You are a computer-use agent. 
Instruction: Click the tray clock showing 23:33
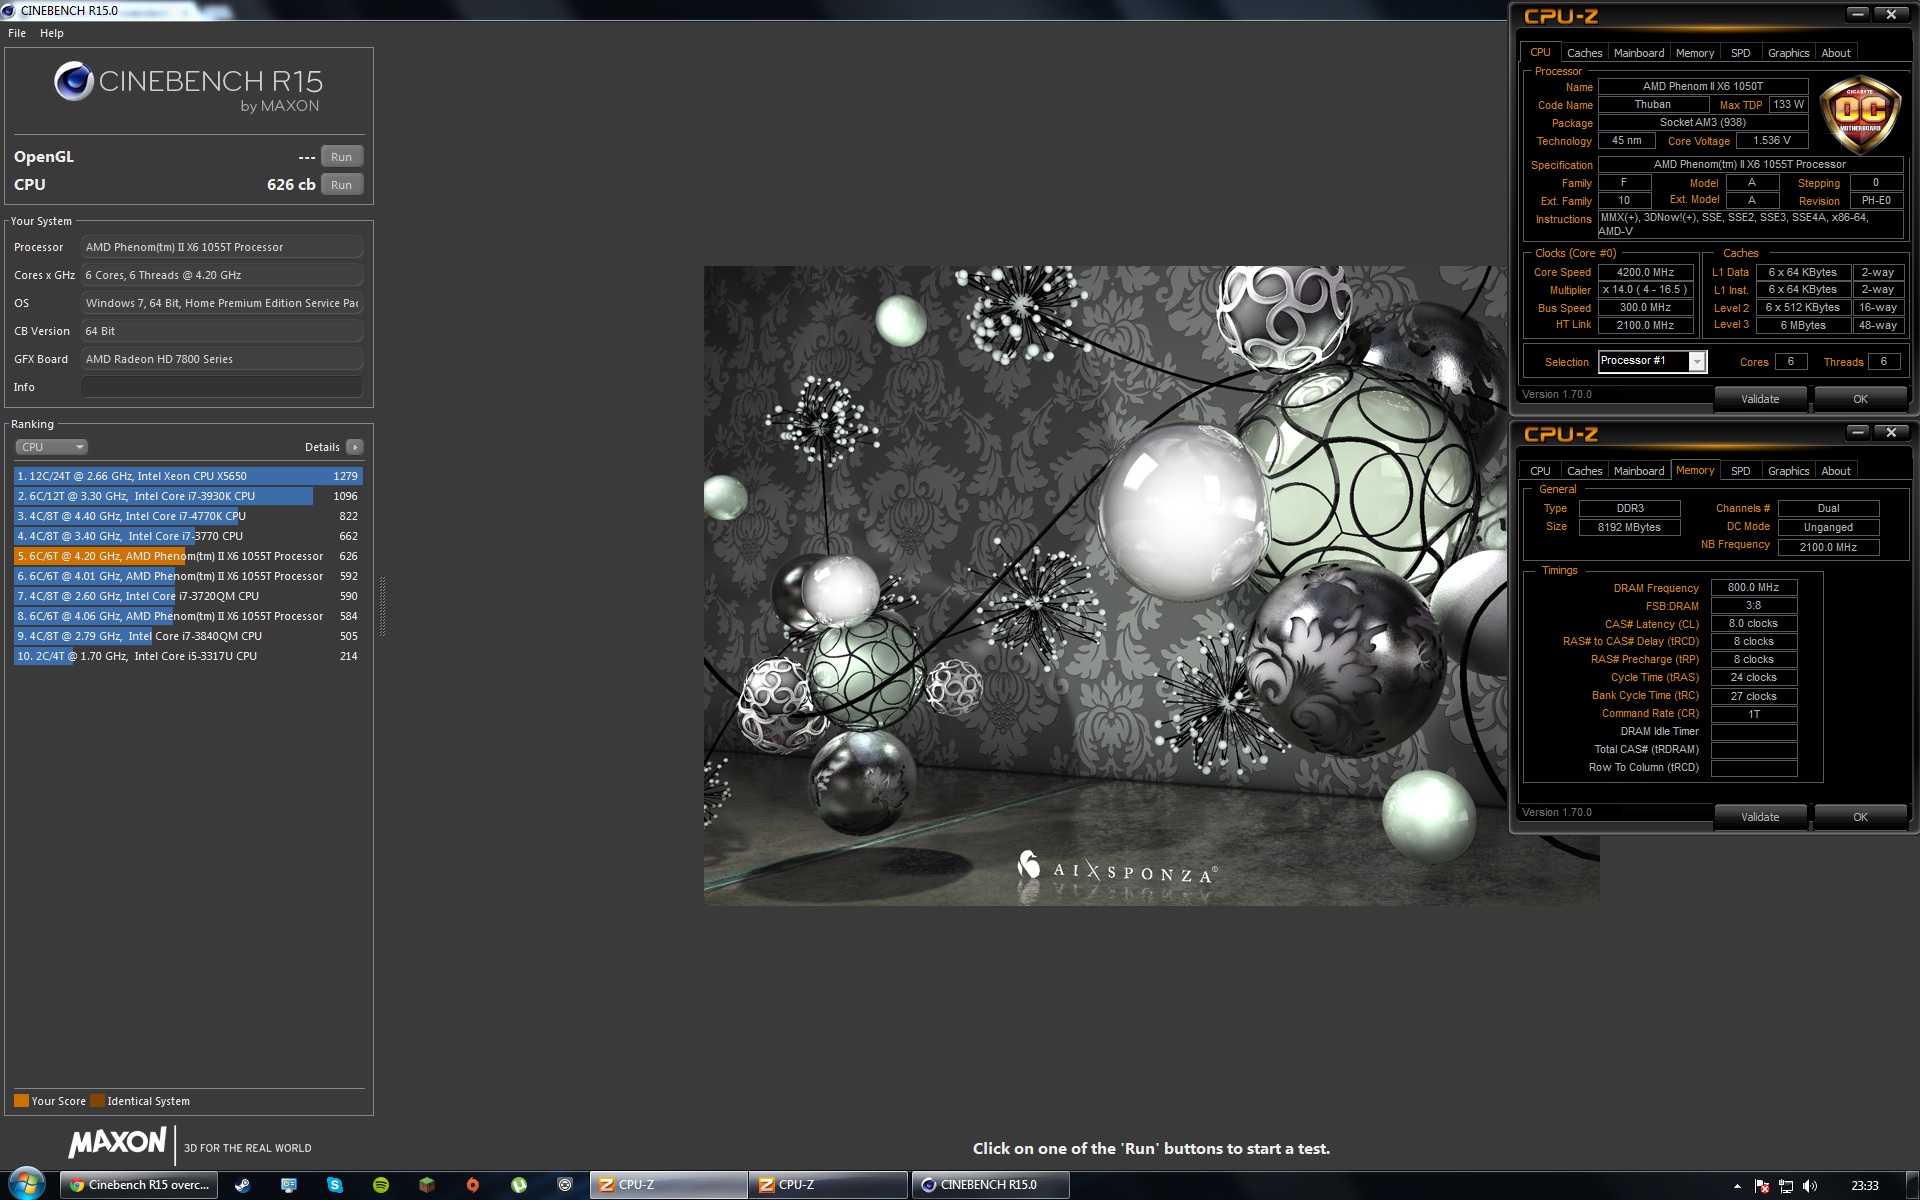pos(1865,1186)
